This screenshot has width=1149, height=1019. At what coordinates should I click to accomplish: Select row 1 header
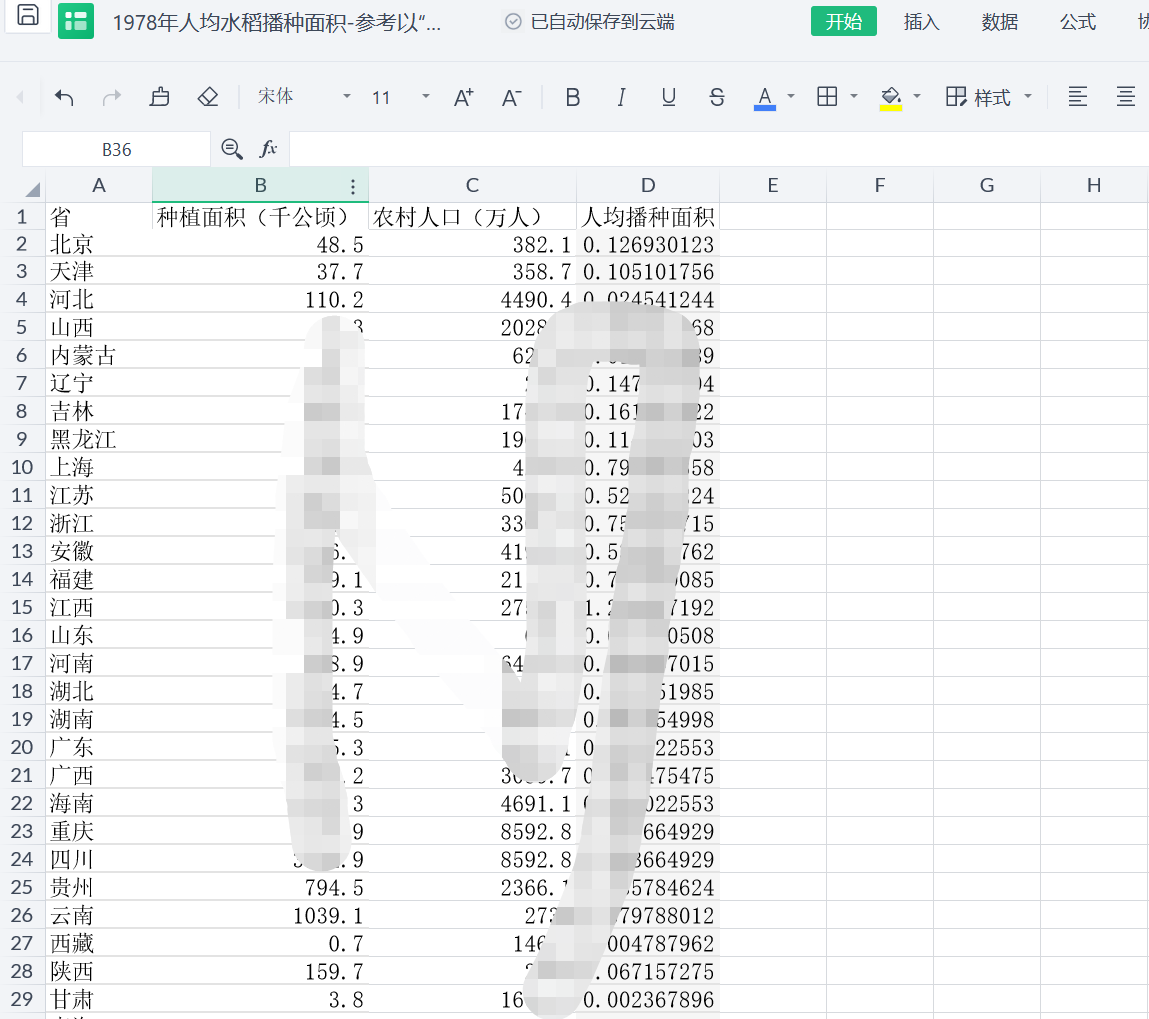point(22,217)
